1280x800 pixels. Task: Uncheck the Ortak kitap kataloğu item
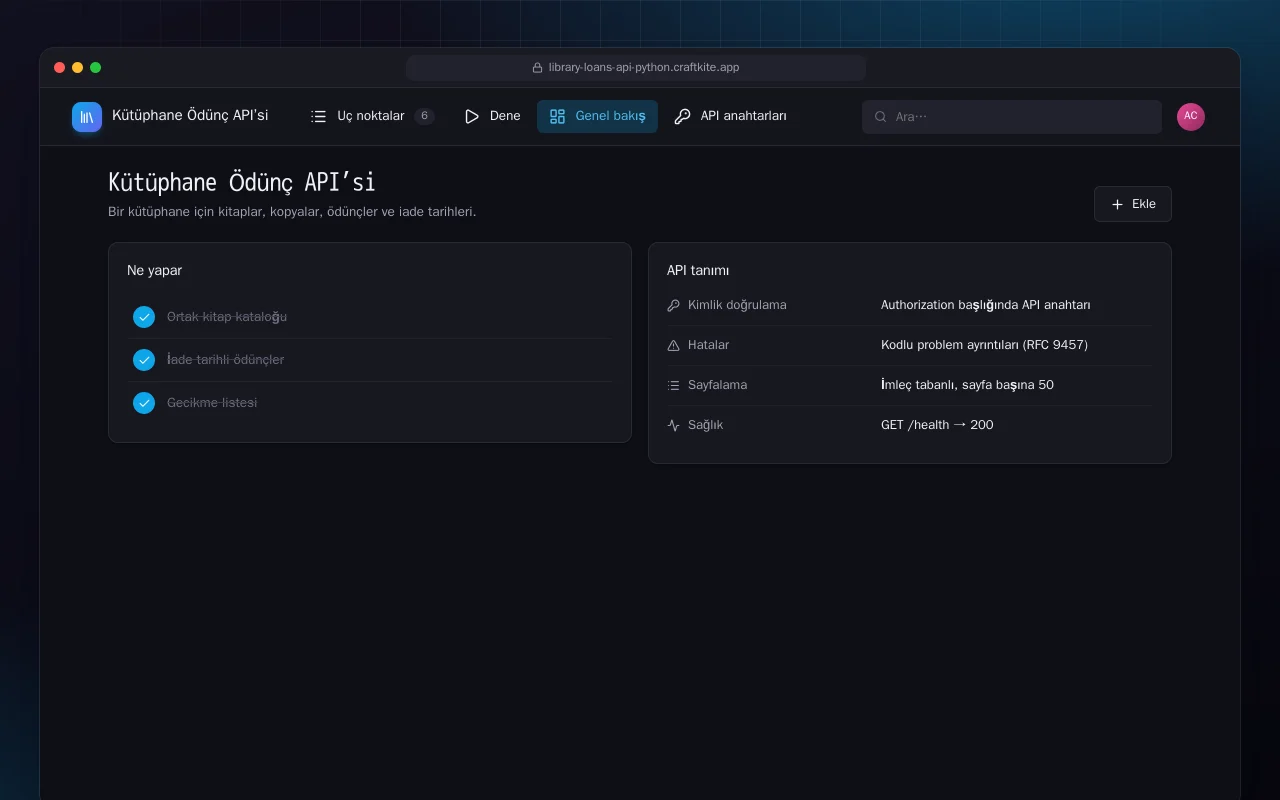(144, 317)
